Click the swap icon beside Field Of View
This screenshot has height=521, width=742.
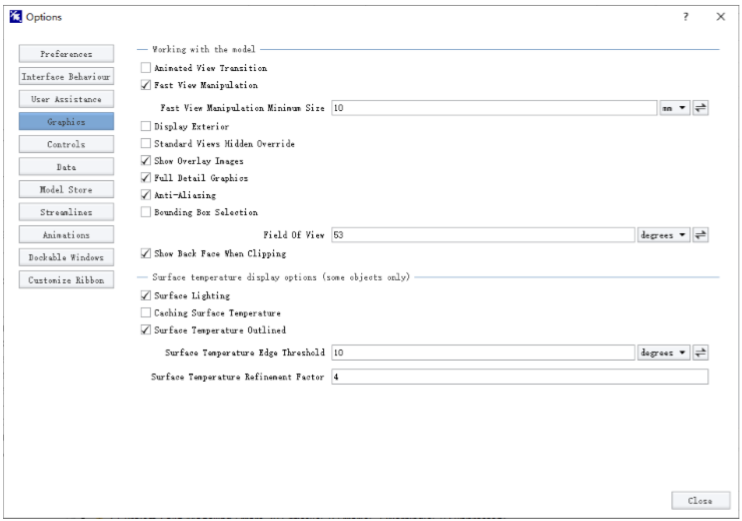[701, 235]
